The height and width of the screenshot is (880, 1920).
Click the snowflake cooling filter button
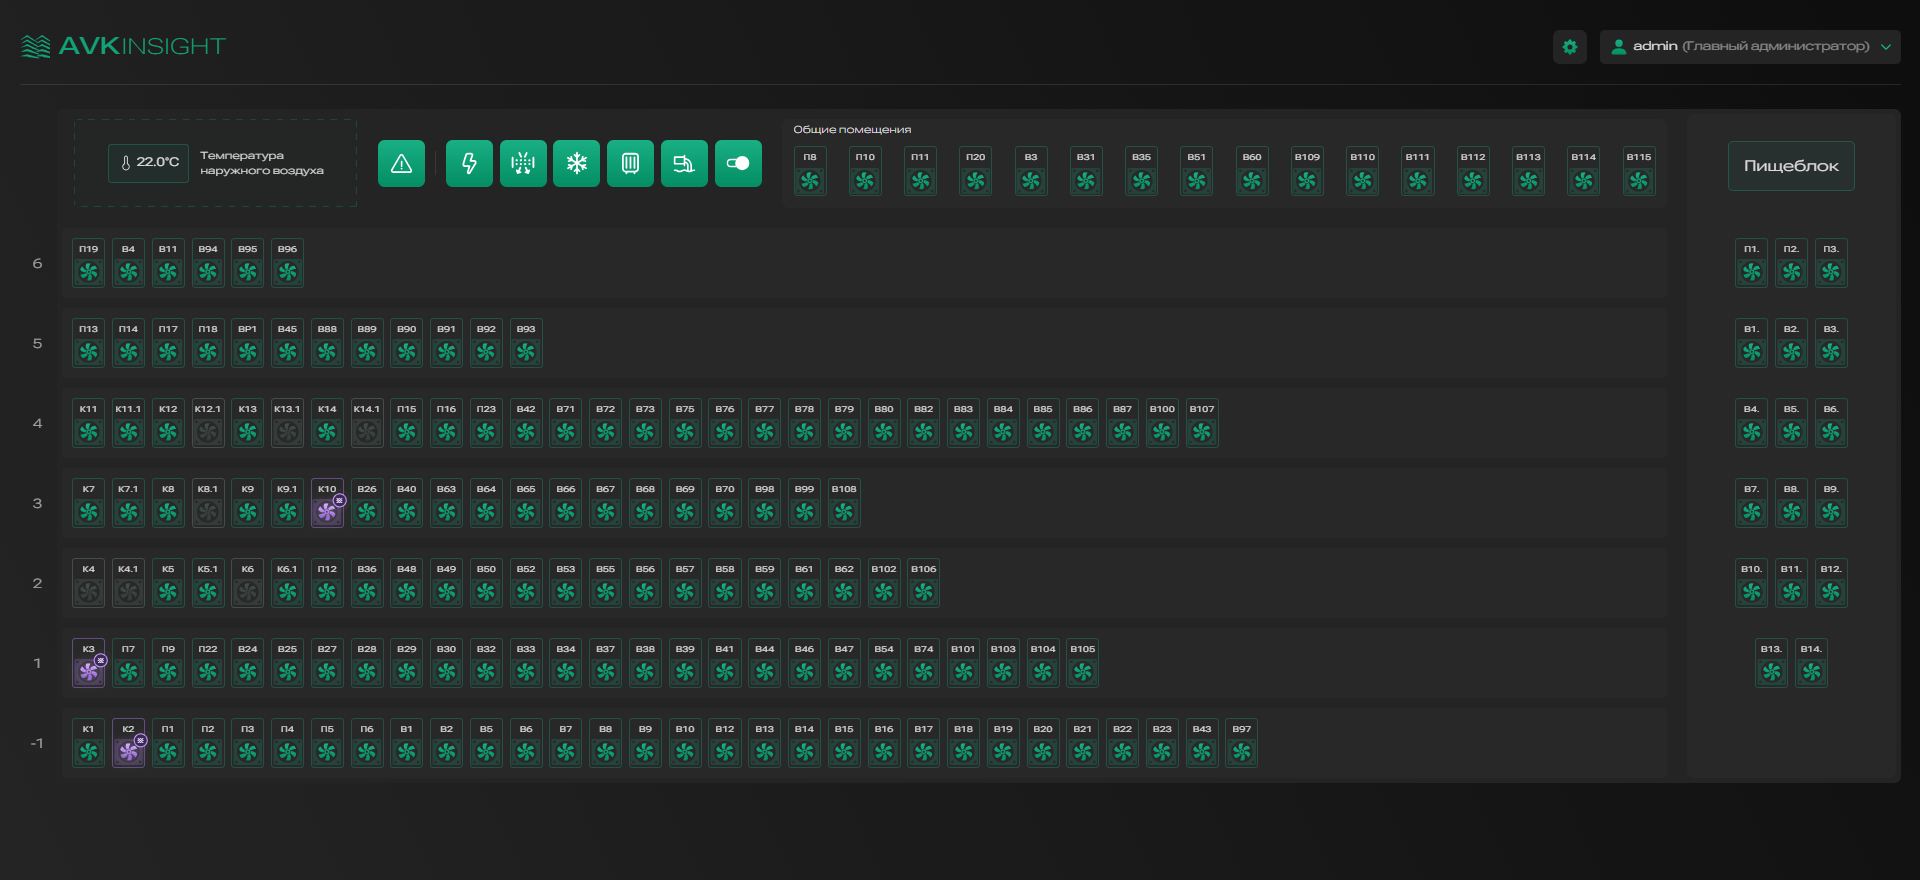tap(576, 164)
